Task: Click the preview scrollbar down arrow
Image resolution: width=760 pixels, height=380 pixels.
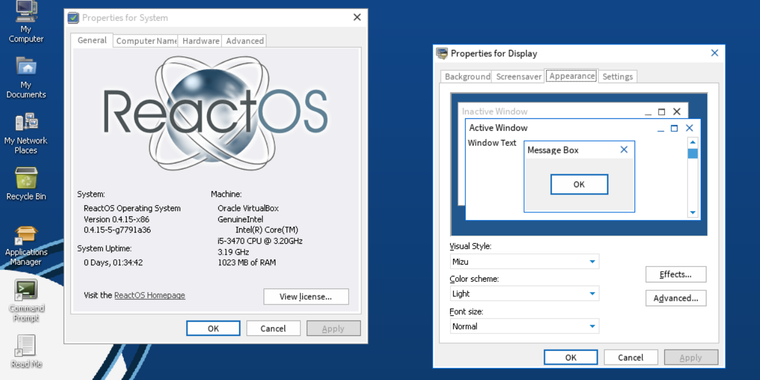Action: click(693, 212)
